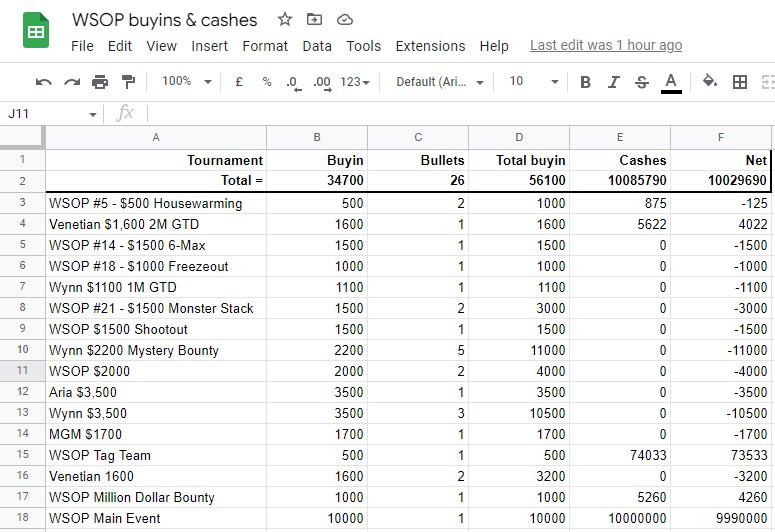Select 'Venetian $1,600 2M GTD' cell
The image size is (775, 532).
pos(156,224)
